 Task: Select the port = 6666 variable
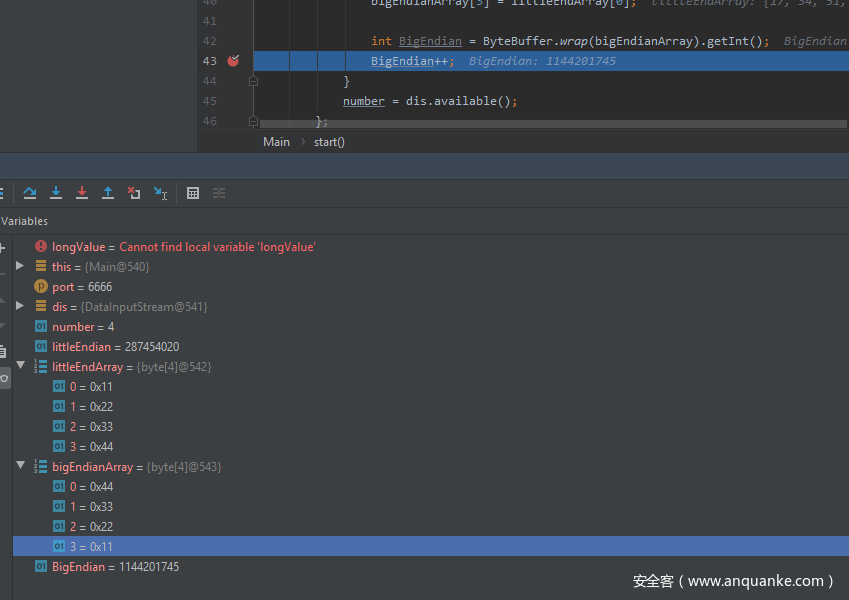pos(81,286)
